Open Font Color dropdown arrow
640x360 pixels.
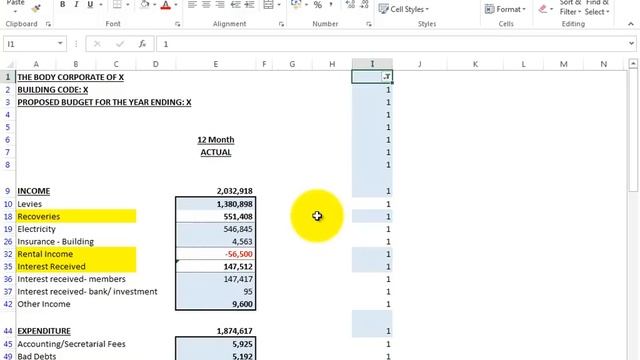[x=176, y=5]
